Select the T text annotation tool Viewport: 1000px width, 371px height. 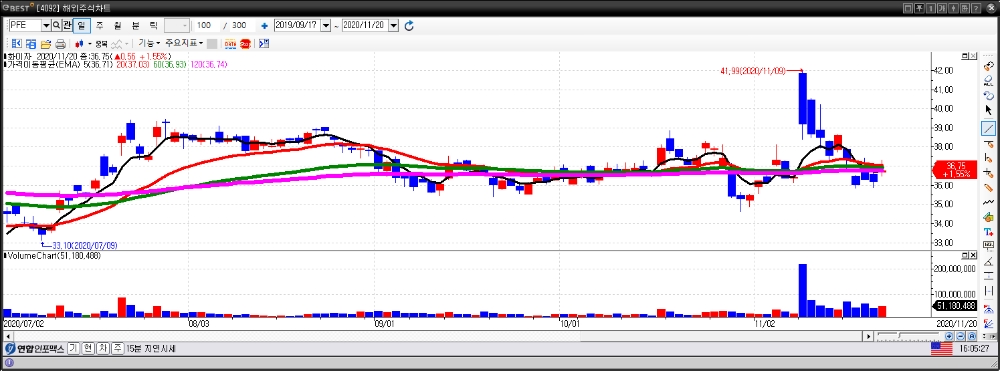(x=988, y=231)
